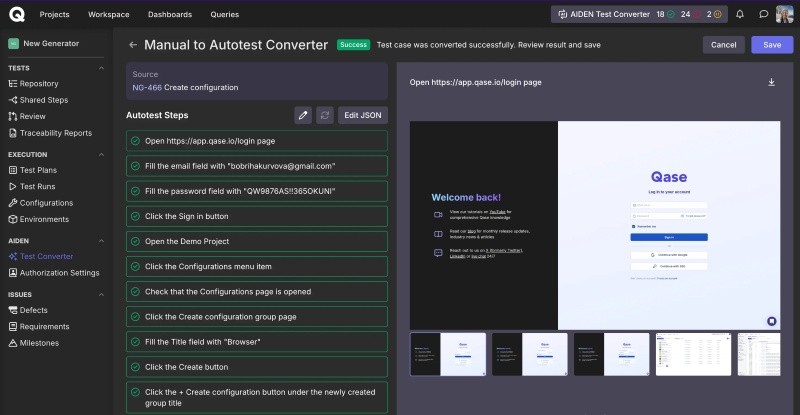The width and height of the screenshot is (800, 415).
Task: Open Test Plans in sidebar
Action: (38, 170)
